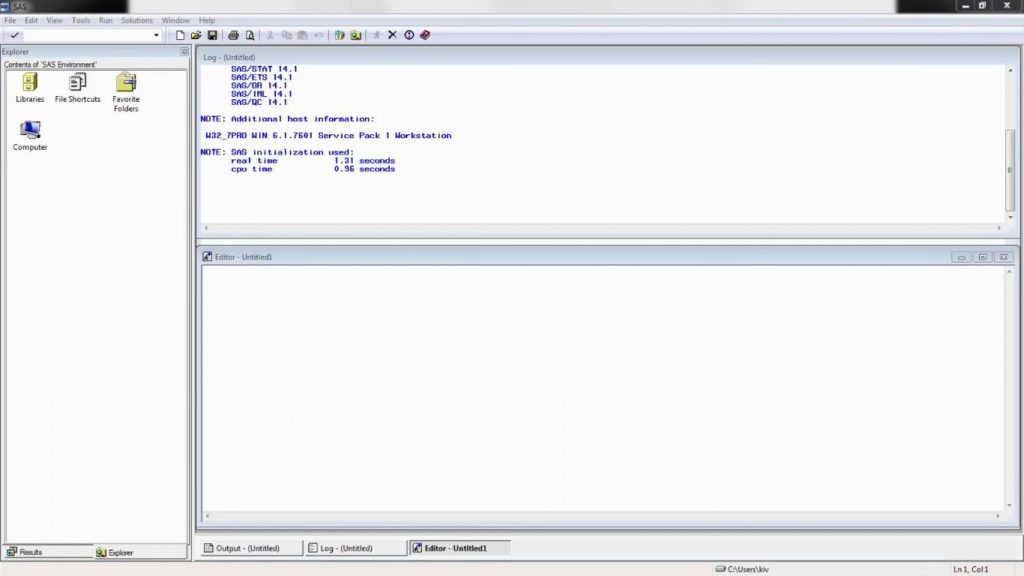The width and height of the screenshot is (1024, 576).
Task: Open the Libraries icon in Explorer
Action: [30, 87]
